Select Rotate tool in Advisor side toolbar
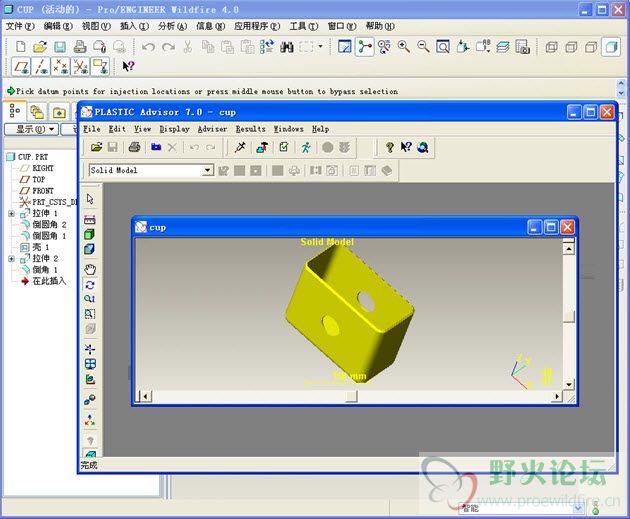The image size is (630, 519). pos(90,285)
